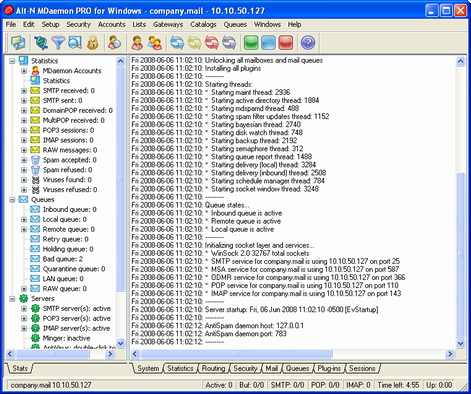
Task: Collapse the Servers tree node
Action: (x=12, y=299)
